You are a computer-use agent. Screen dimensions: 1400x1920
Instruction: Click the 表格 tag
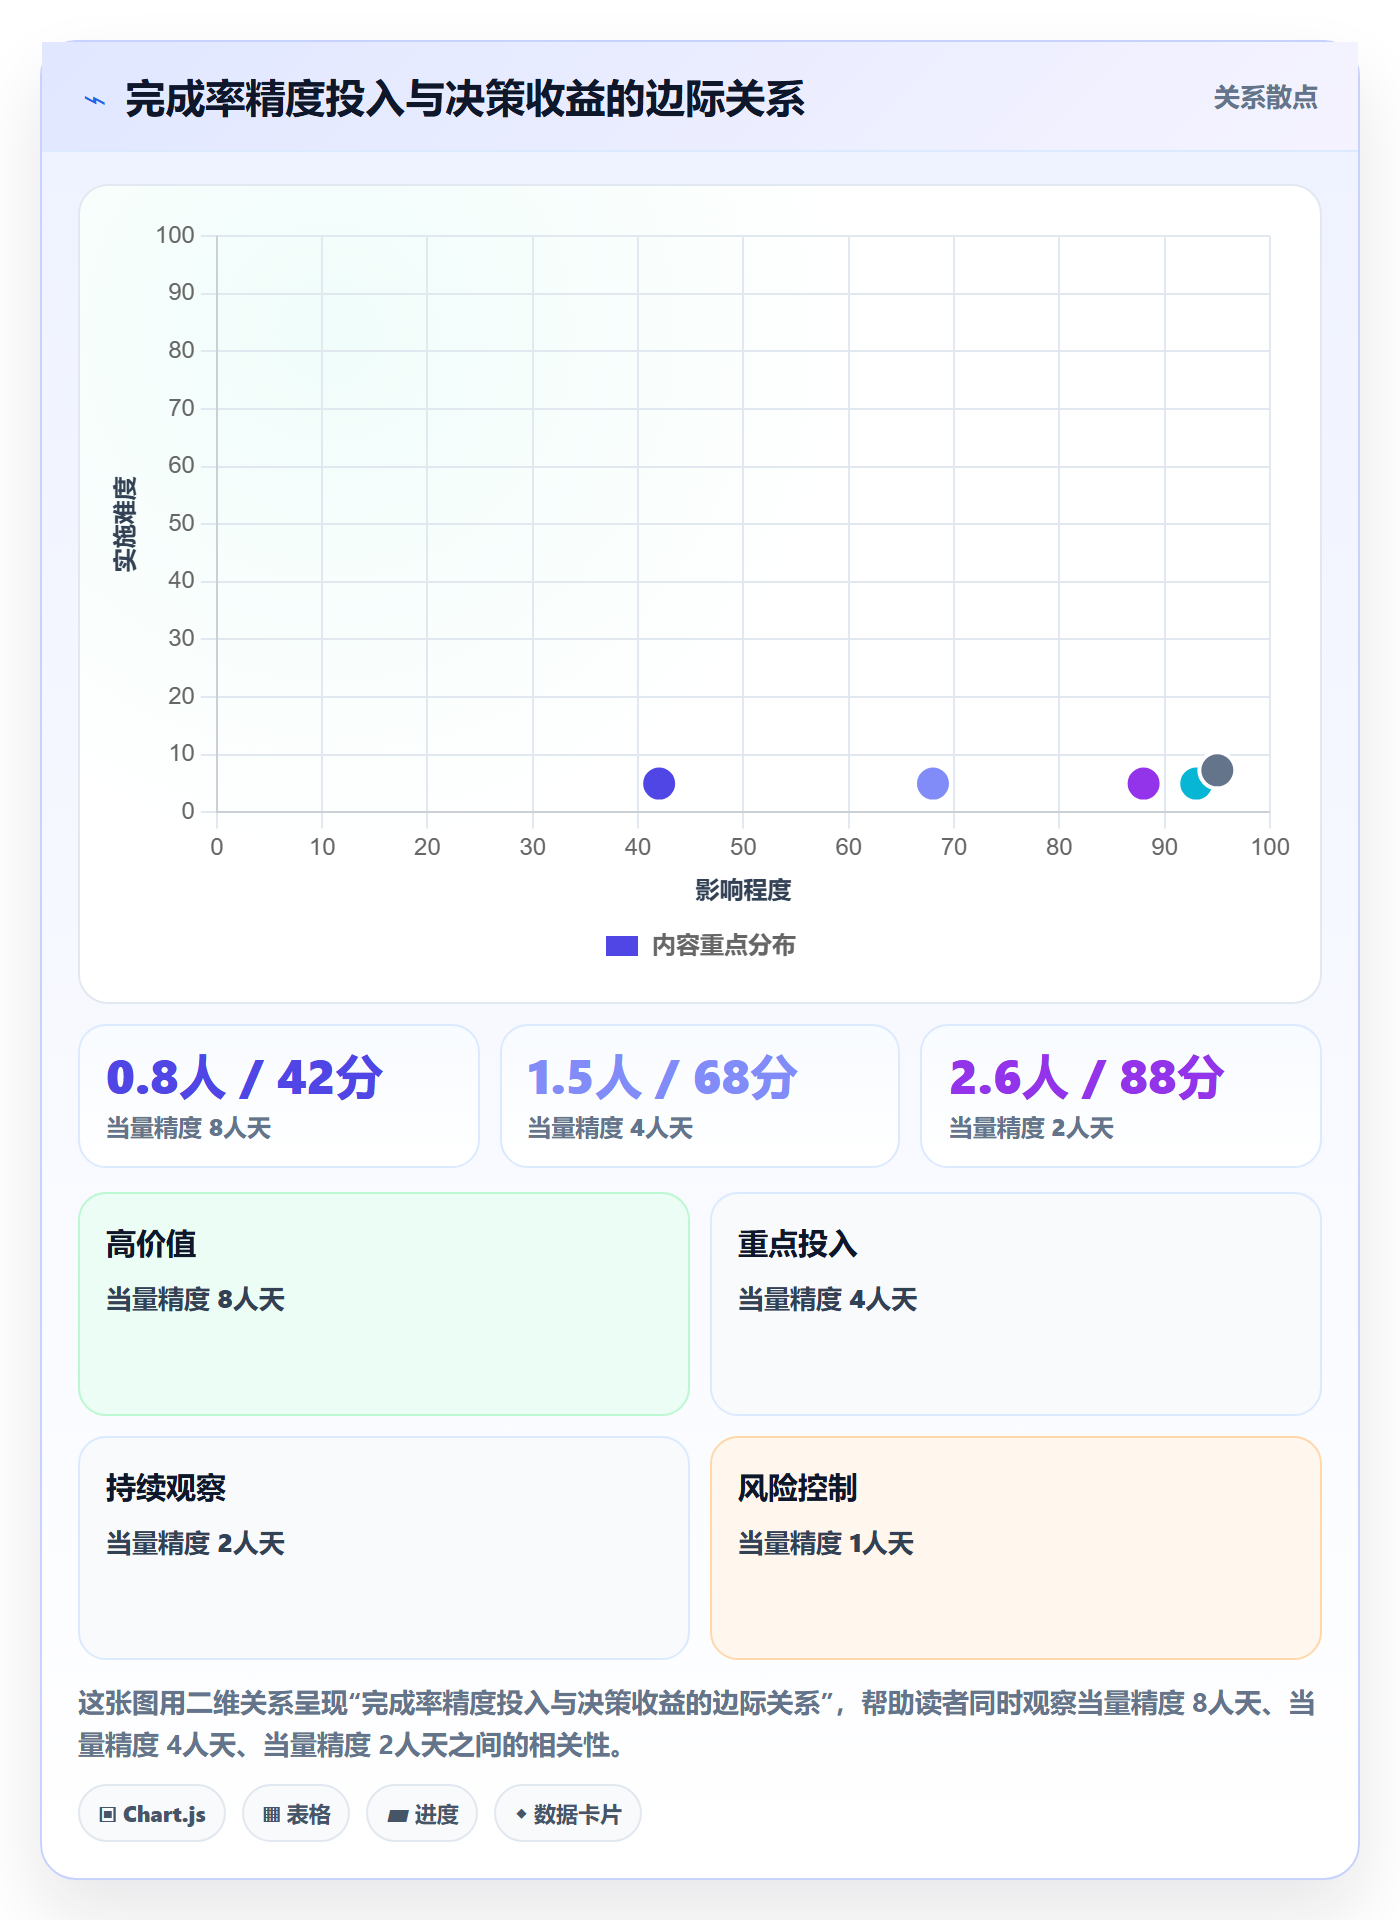coord(296,1814)
